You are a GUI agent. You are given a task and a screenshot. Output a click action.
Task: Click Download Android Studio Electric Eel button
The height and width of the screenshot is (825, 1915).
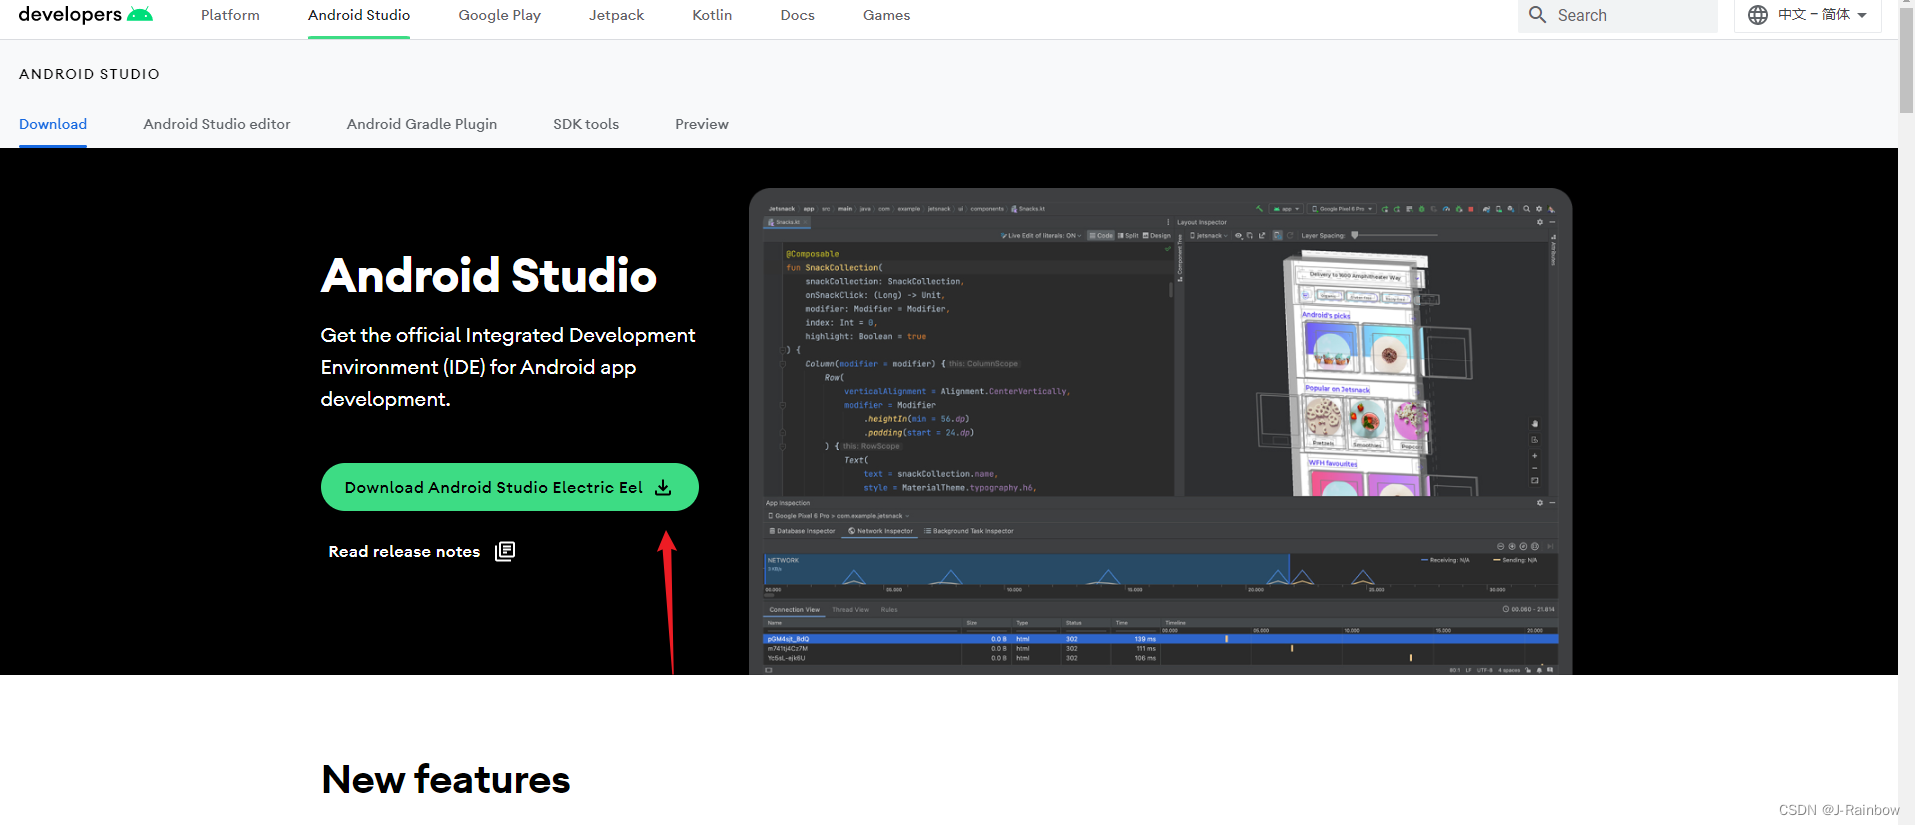(510, 487)
